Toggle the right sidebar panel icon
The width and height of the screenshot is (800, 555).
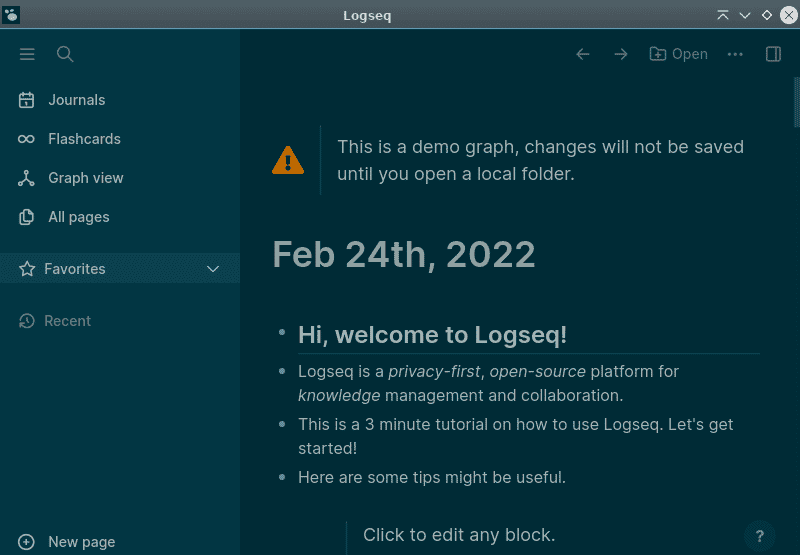[773, 54]
